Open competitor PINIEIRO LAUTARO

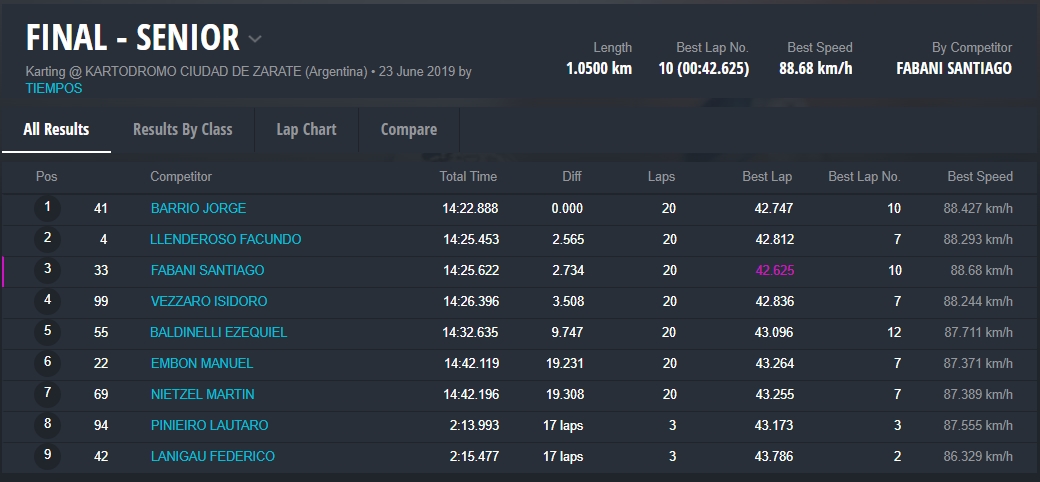coord(209,425)
